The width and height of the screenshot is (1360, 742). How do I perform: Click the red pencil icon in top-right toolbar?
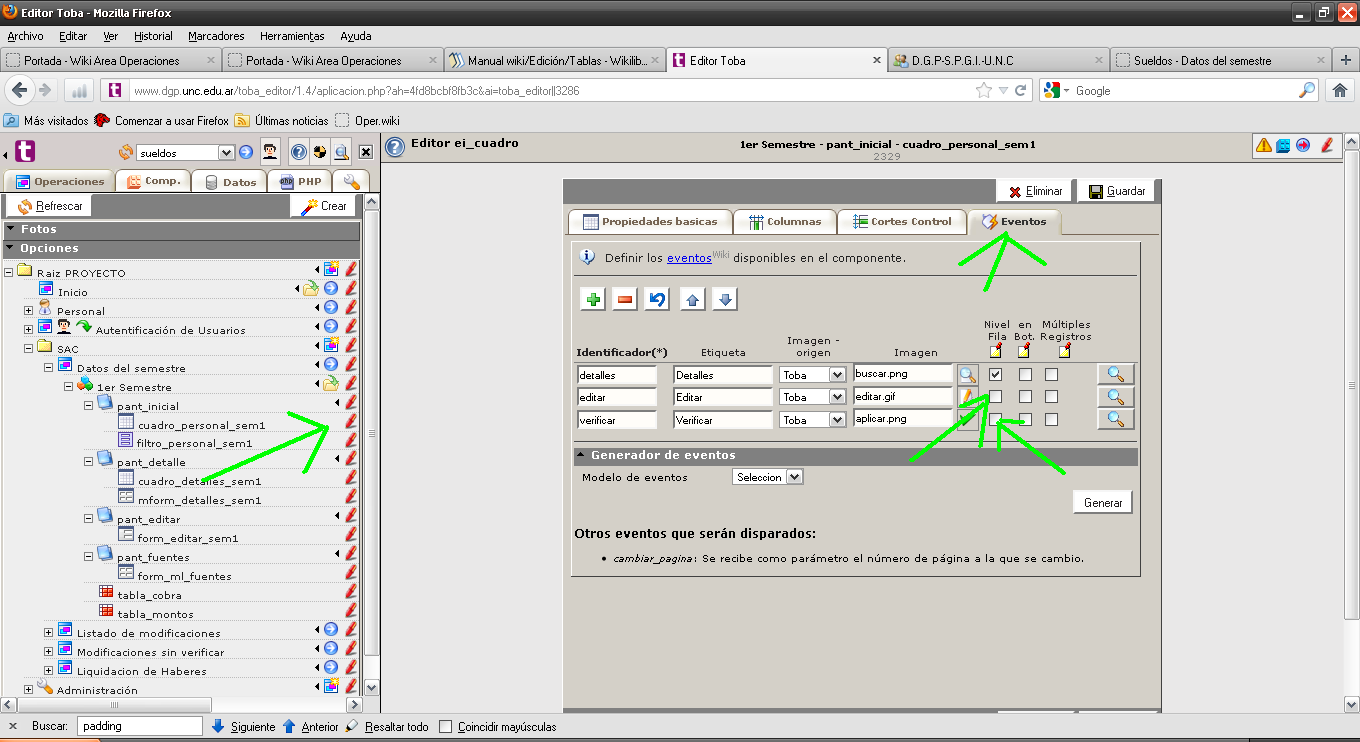(x=1327, y=145)
